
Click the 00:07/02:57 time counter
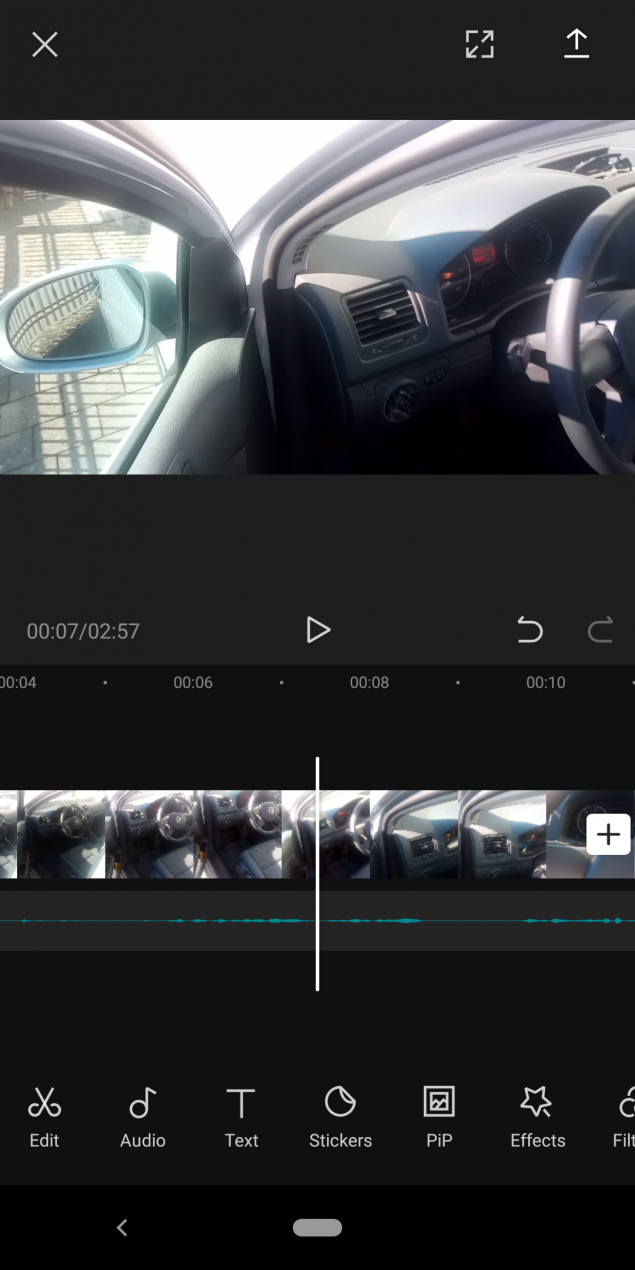(x=83, y=631)
